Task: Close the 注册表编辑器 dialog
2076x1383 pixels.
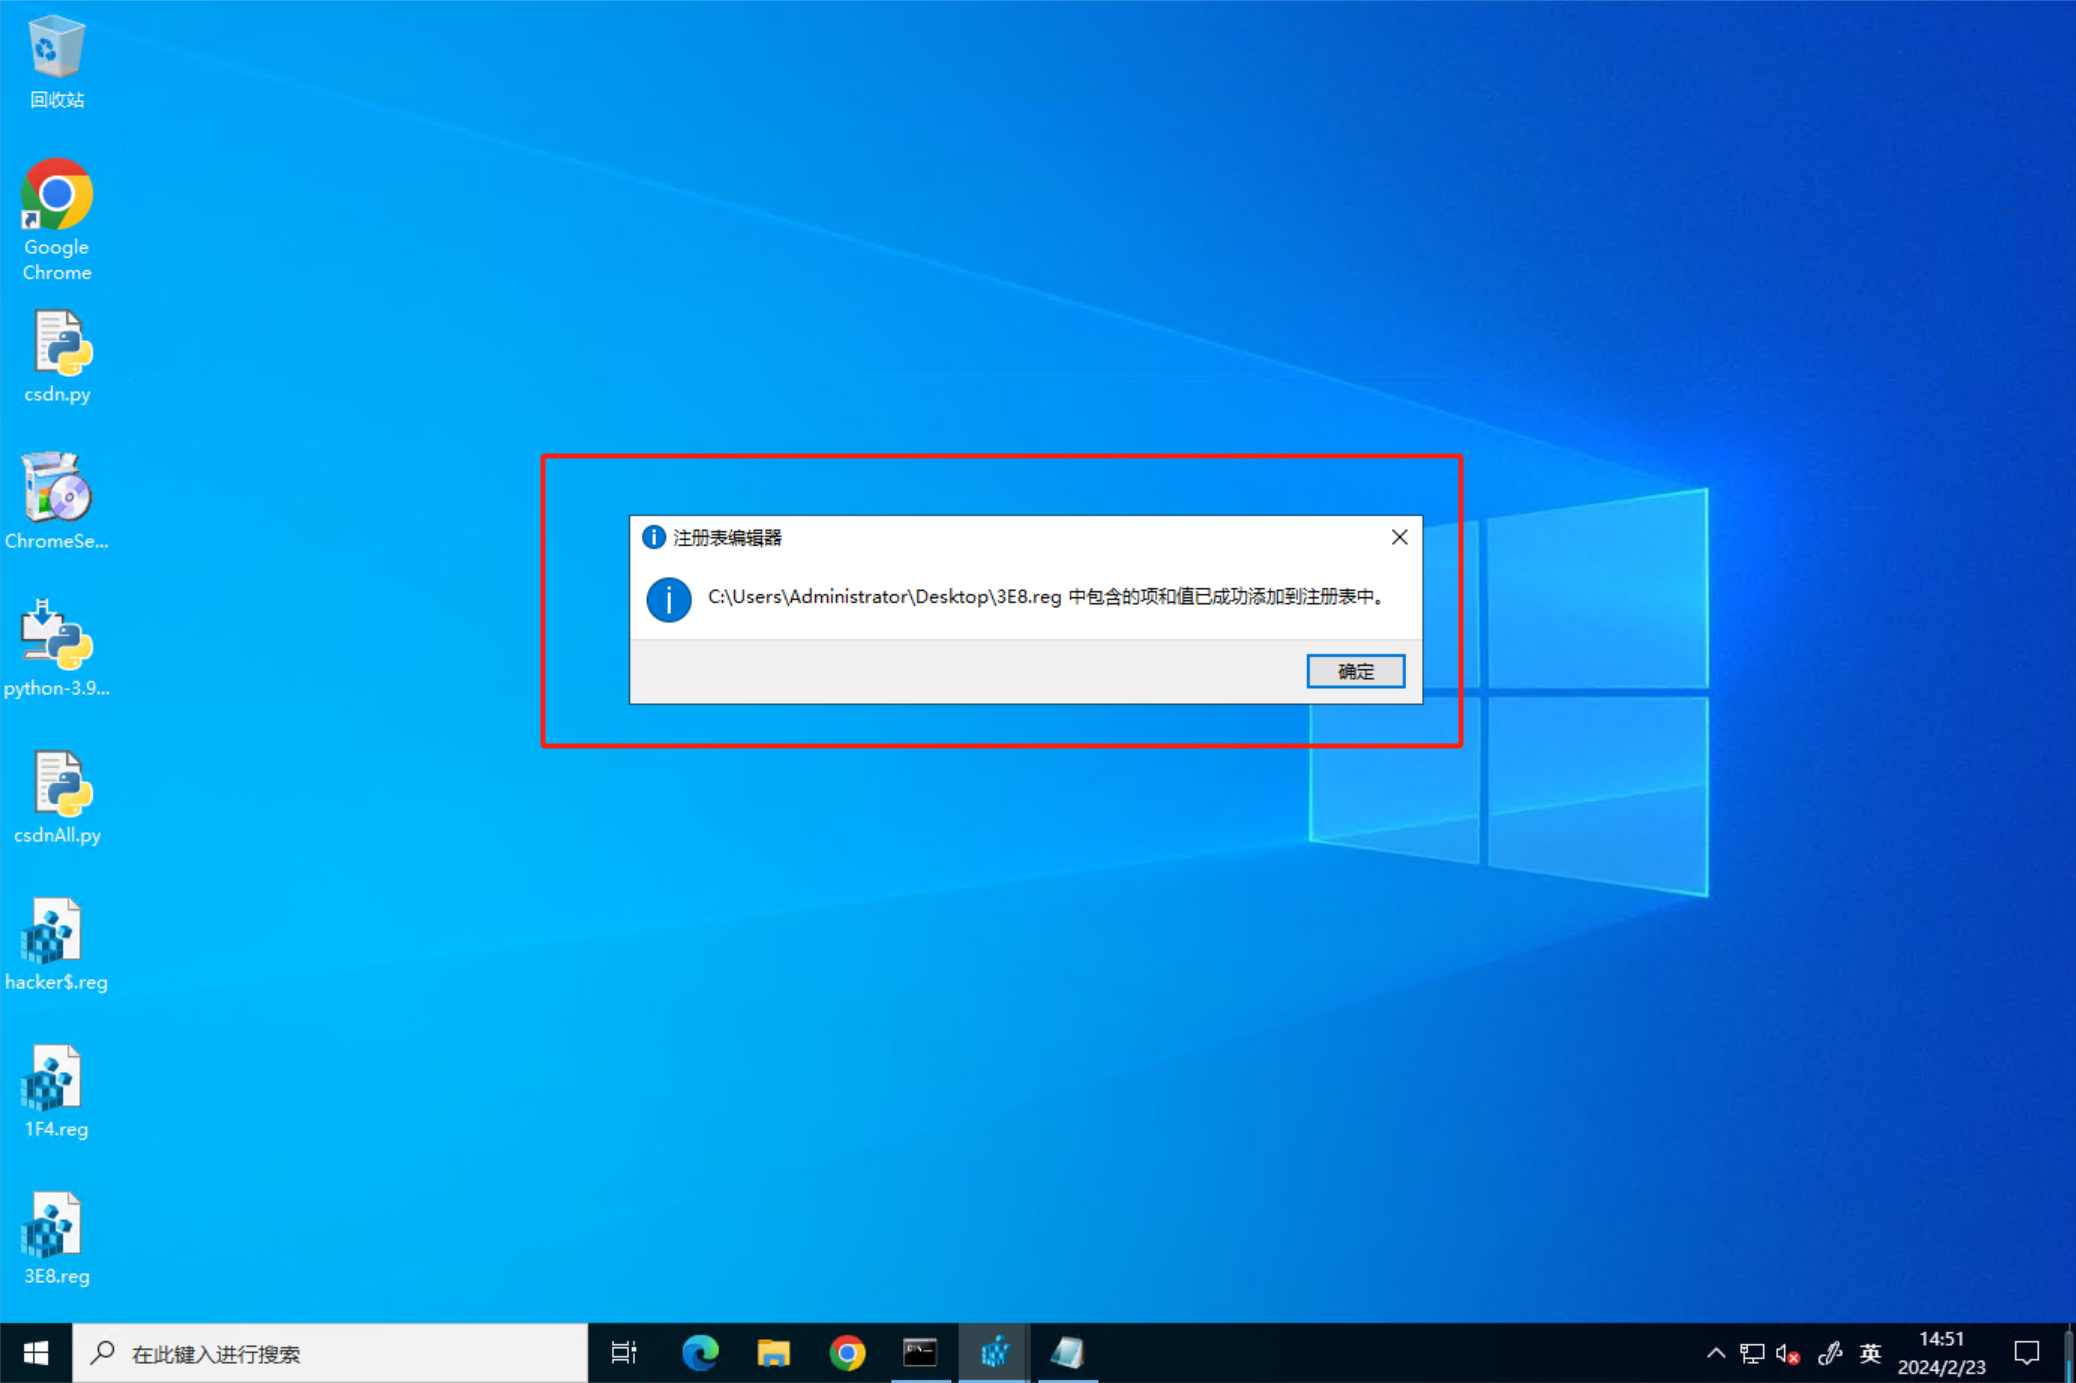Action: (1399, 537)
